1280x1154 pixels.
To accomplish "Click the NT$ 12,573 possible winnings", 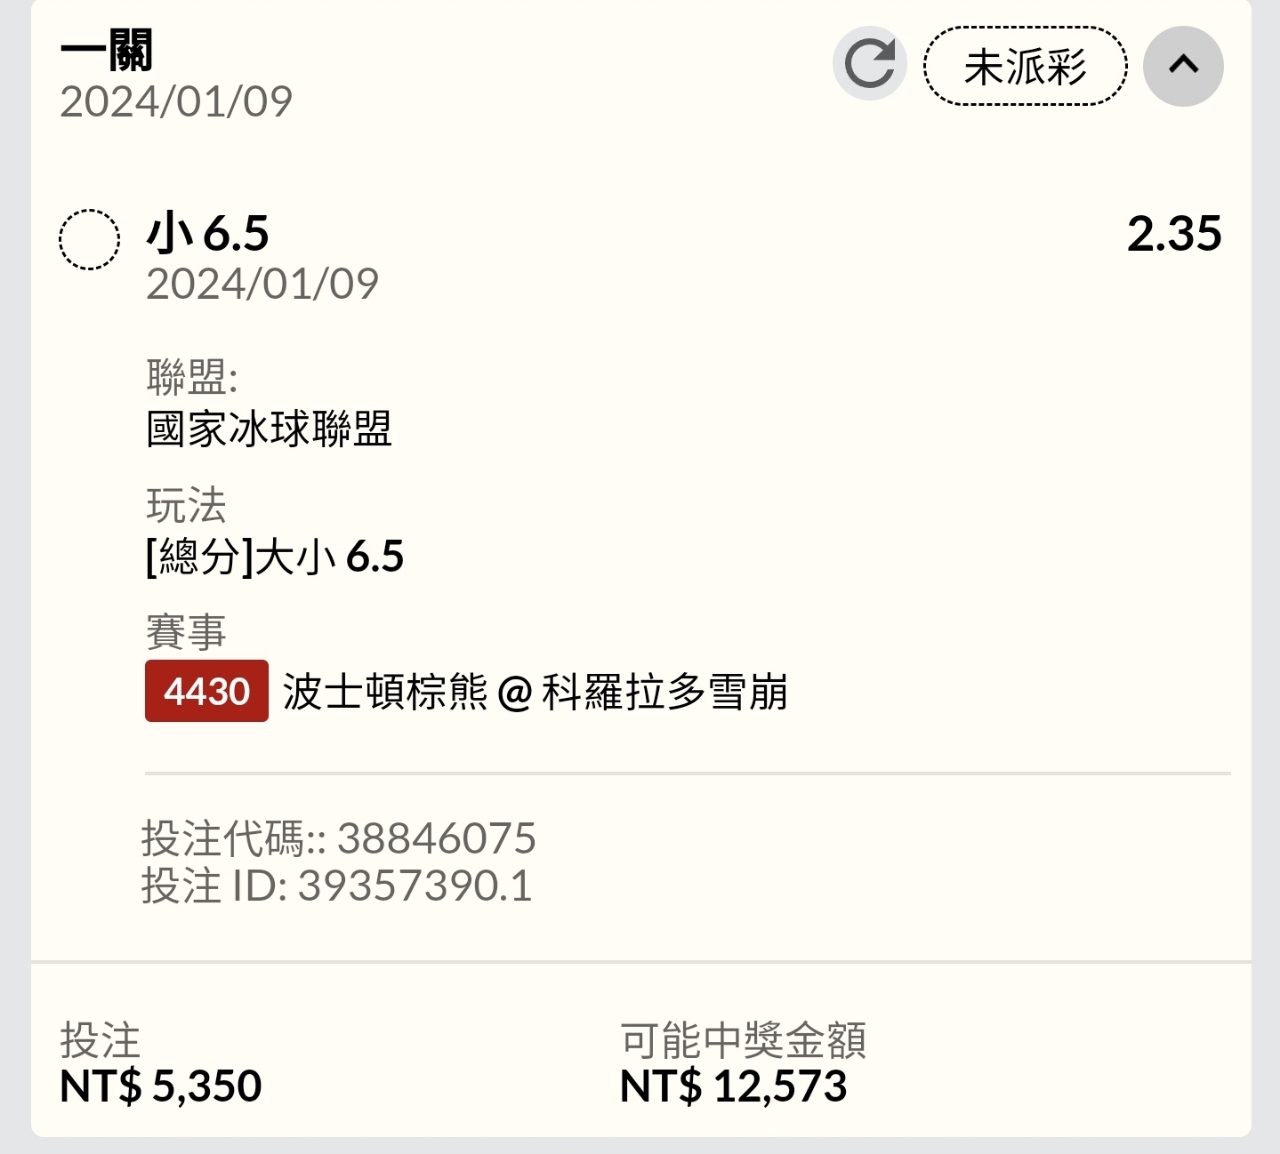I will [733, 1086].
